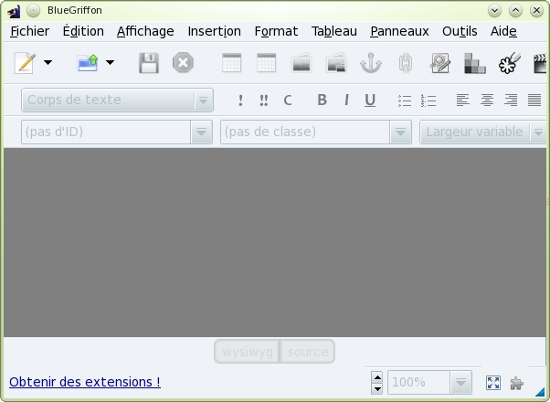Click the stop loading X icon
The width and height of the screenshot is (550, 402).
[x=183, y=63]
